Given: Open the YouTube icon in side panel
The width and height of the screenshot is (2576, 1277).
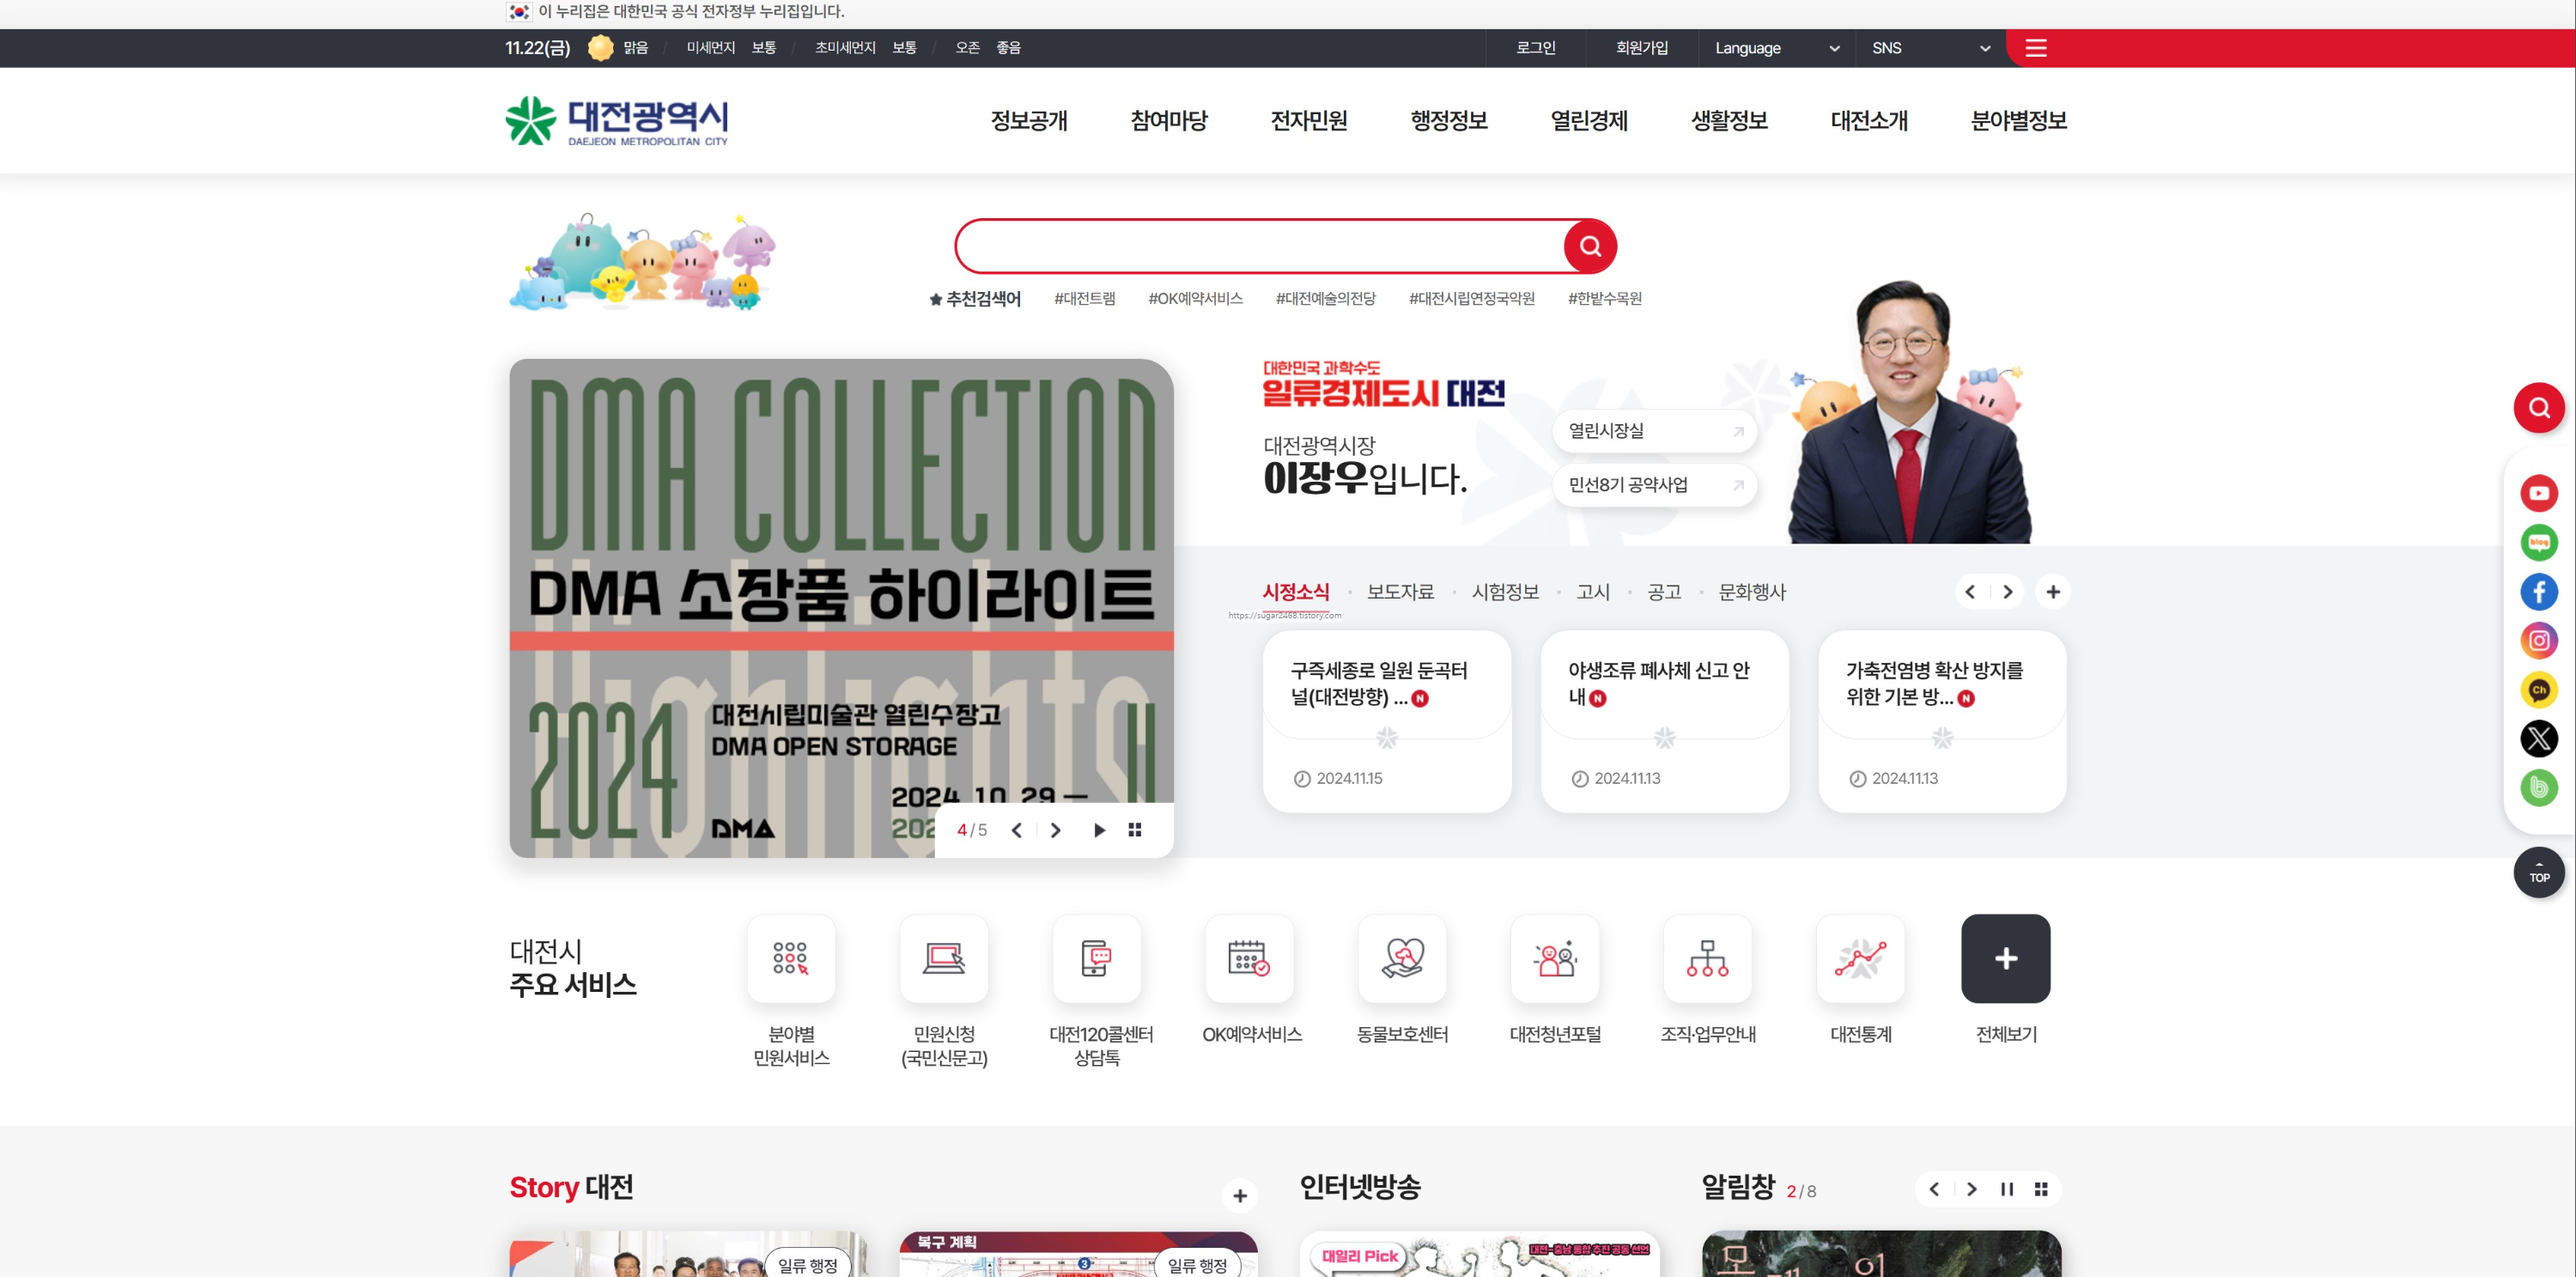Looking at the screenshot, I should tap(2538, 494).
